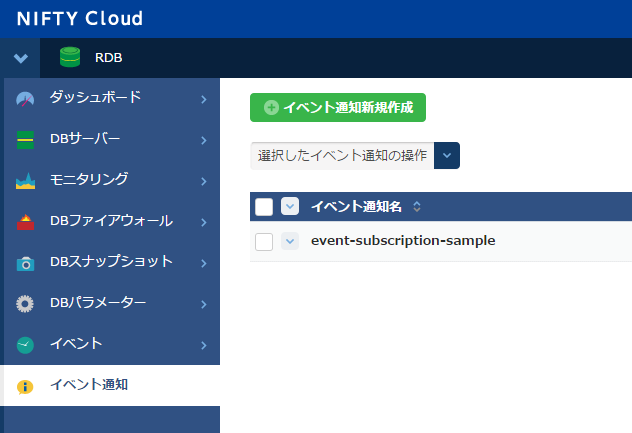The height and width of the screenshot is (433, 632).
Task: Click the イベント clock icon
Action: click(x=25, y=345)
